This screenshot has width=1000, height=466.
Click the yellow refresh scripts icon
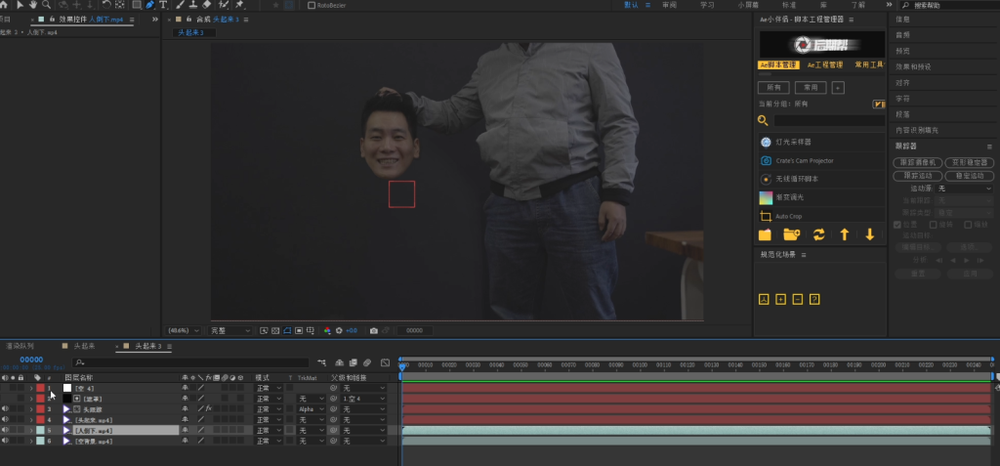click(818, 234)
